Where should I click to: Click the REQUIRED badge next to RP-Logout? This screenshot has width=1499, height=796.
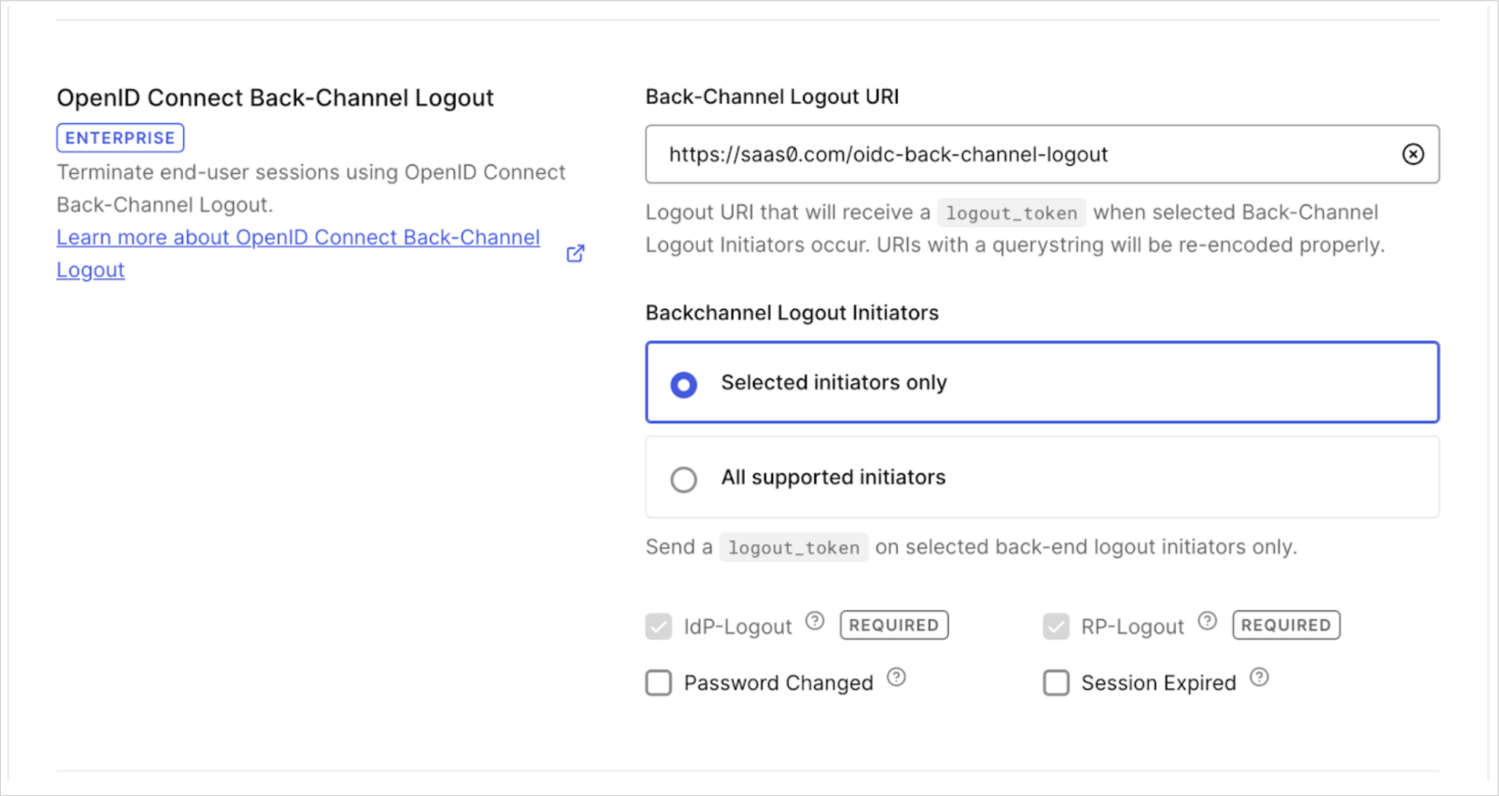[x=1285, y=625]
